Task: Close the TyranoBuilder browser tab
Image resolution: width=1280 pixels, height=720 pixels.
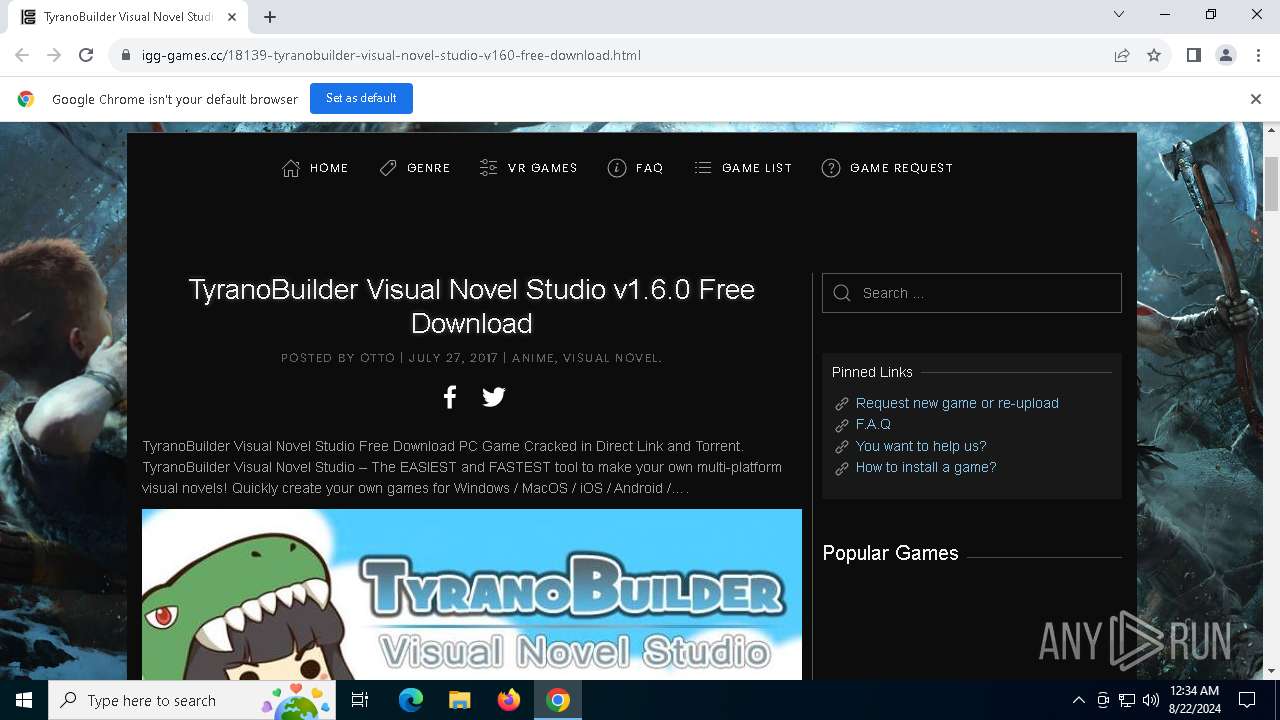Action: coord(232,17)
